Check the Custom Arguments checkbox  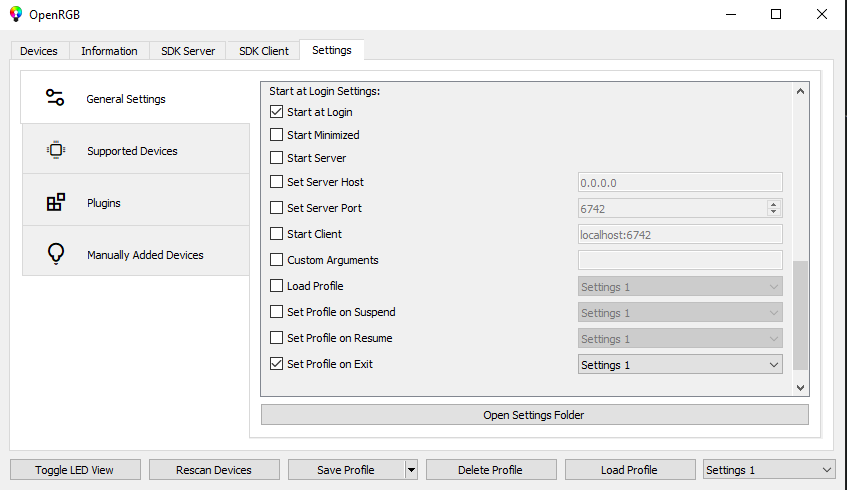pos(276,259)
